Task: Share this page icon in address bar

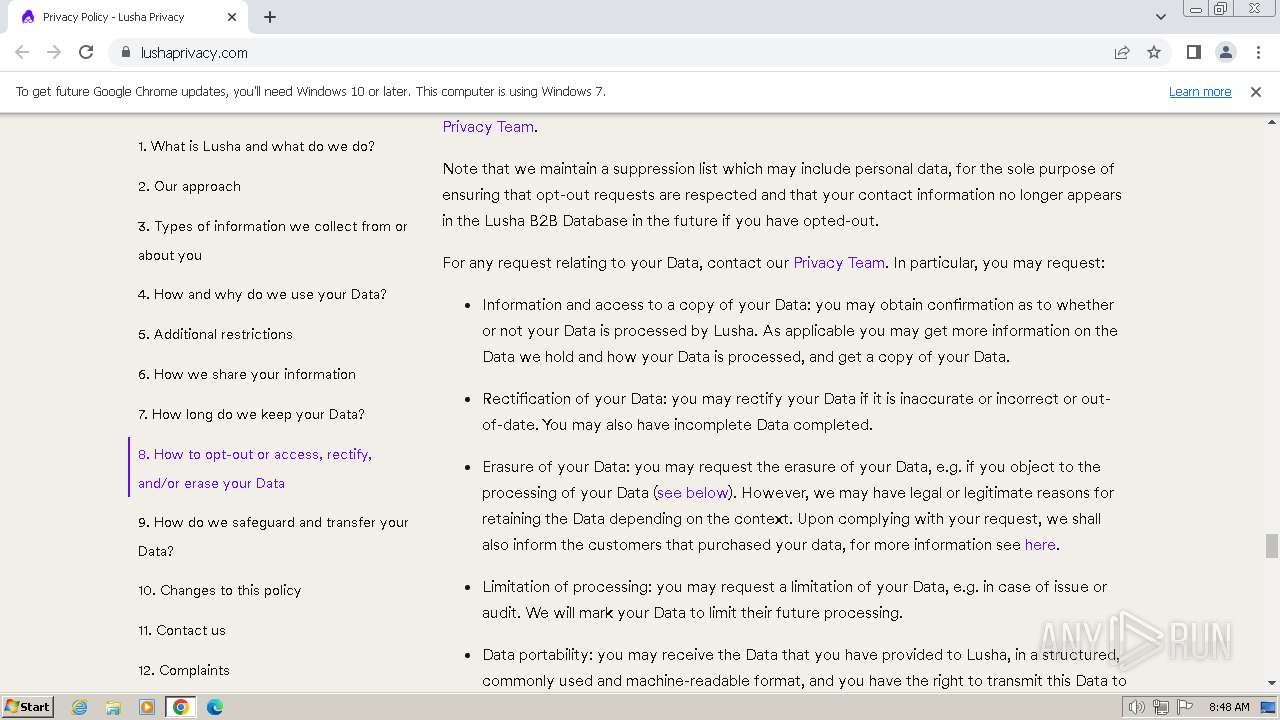Action: (x=1122, y=53)
